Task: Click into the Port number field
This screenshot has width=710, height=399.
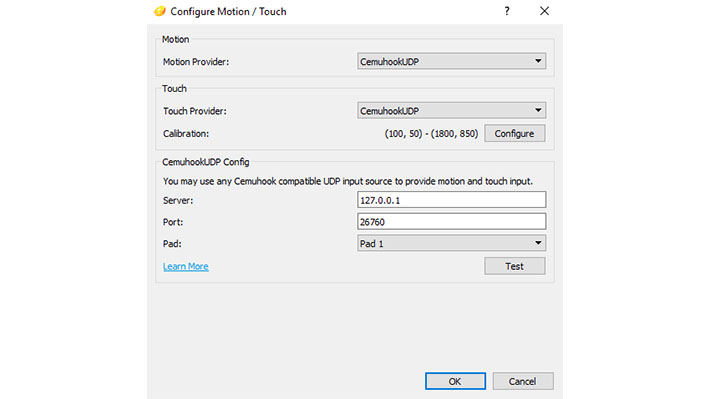Action: (x=451, y=221)
